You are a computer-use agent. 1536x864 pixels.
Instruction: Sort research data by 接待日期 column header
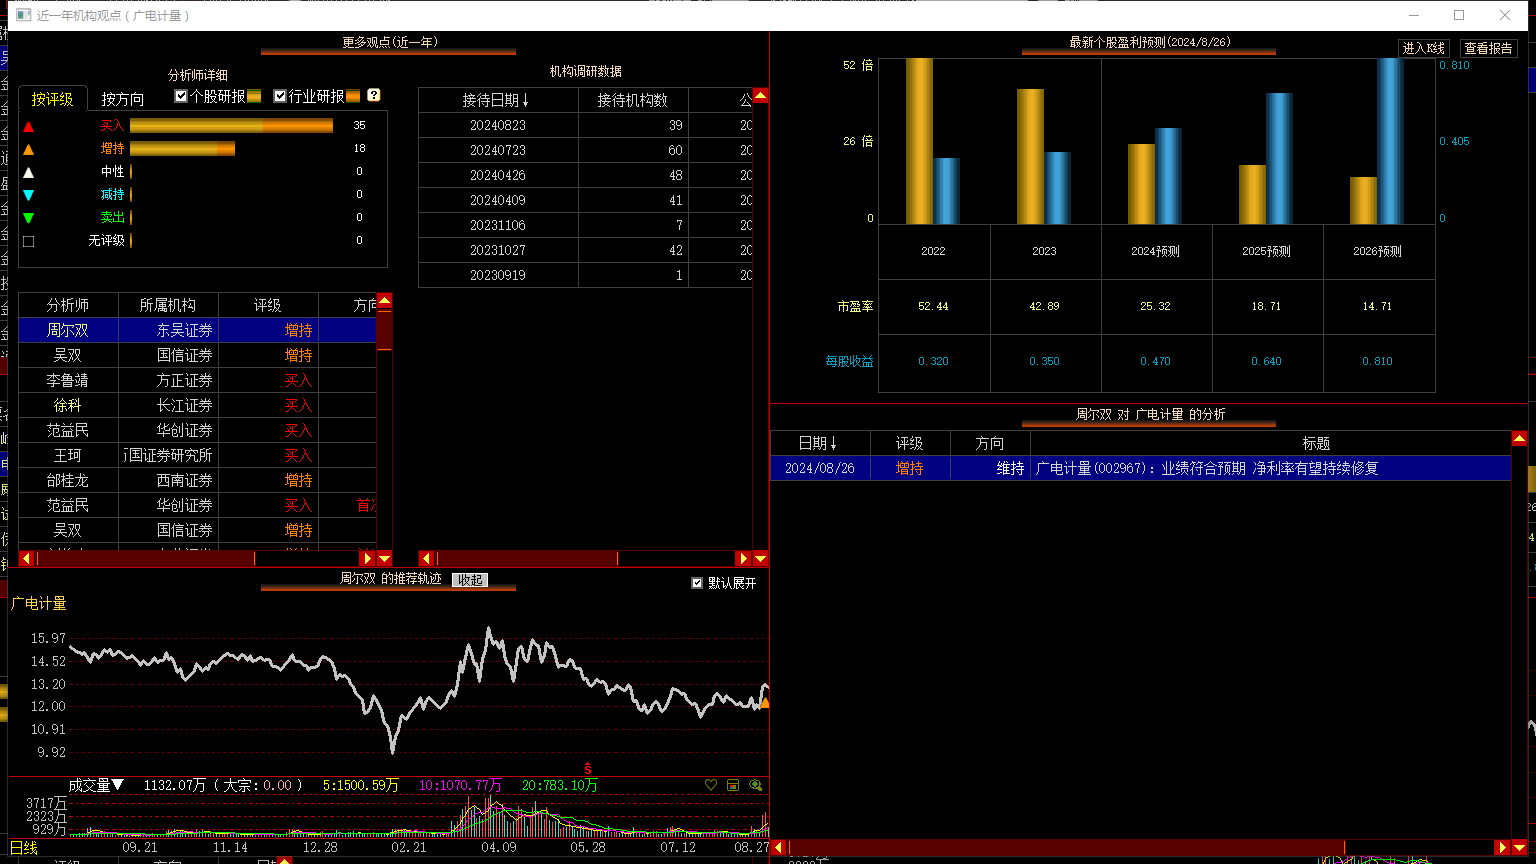click(495, 100)
